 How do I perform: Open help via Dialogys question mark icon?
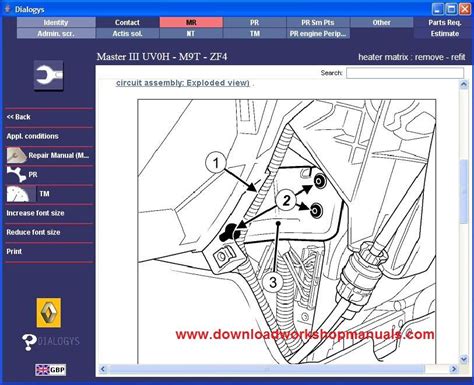[29, 342]
